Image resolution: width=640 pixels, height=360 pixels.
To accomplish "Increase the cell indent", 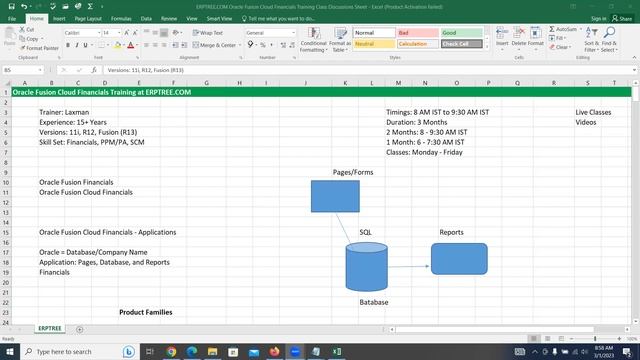I will click(x=184, y=45).
